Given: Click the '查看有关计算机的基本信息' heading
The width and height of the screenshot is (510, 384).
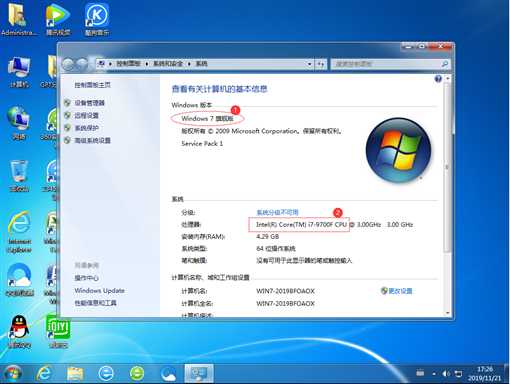Looking at the screenshot, I should click(x=219, y=89).
